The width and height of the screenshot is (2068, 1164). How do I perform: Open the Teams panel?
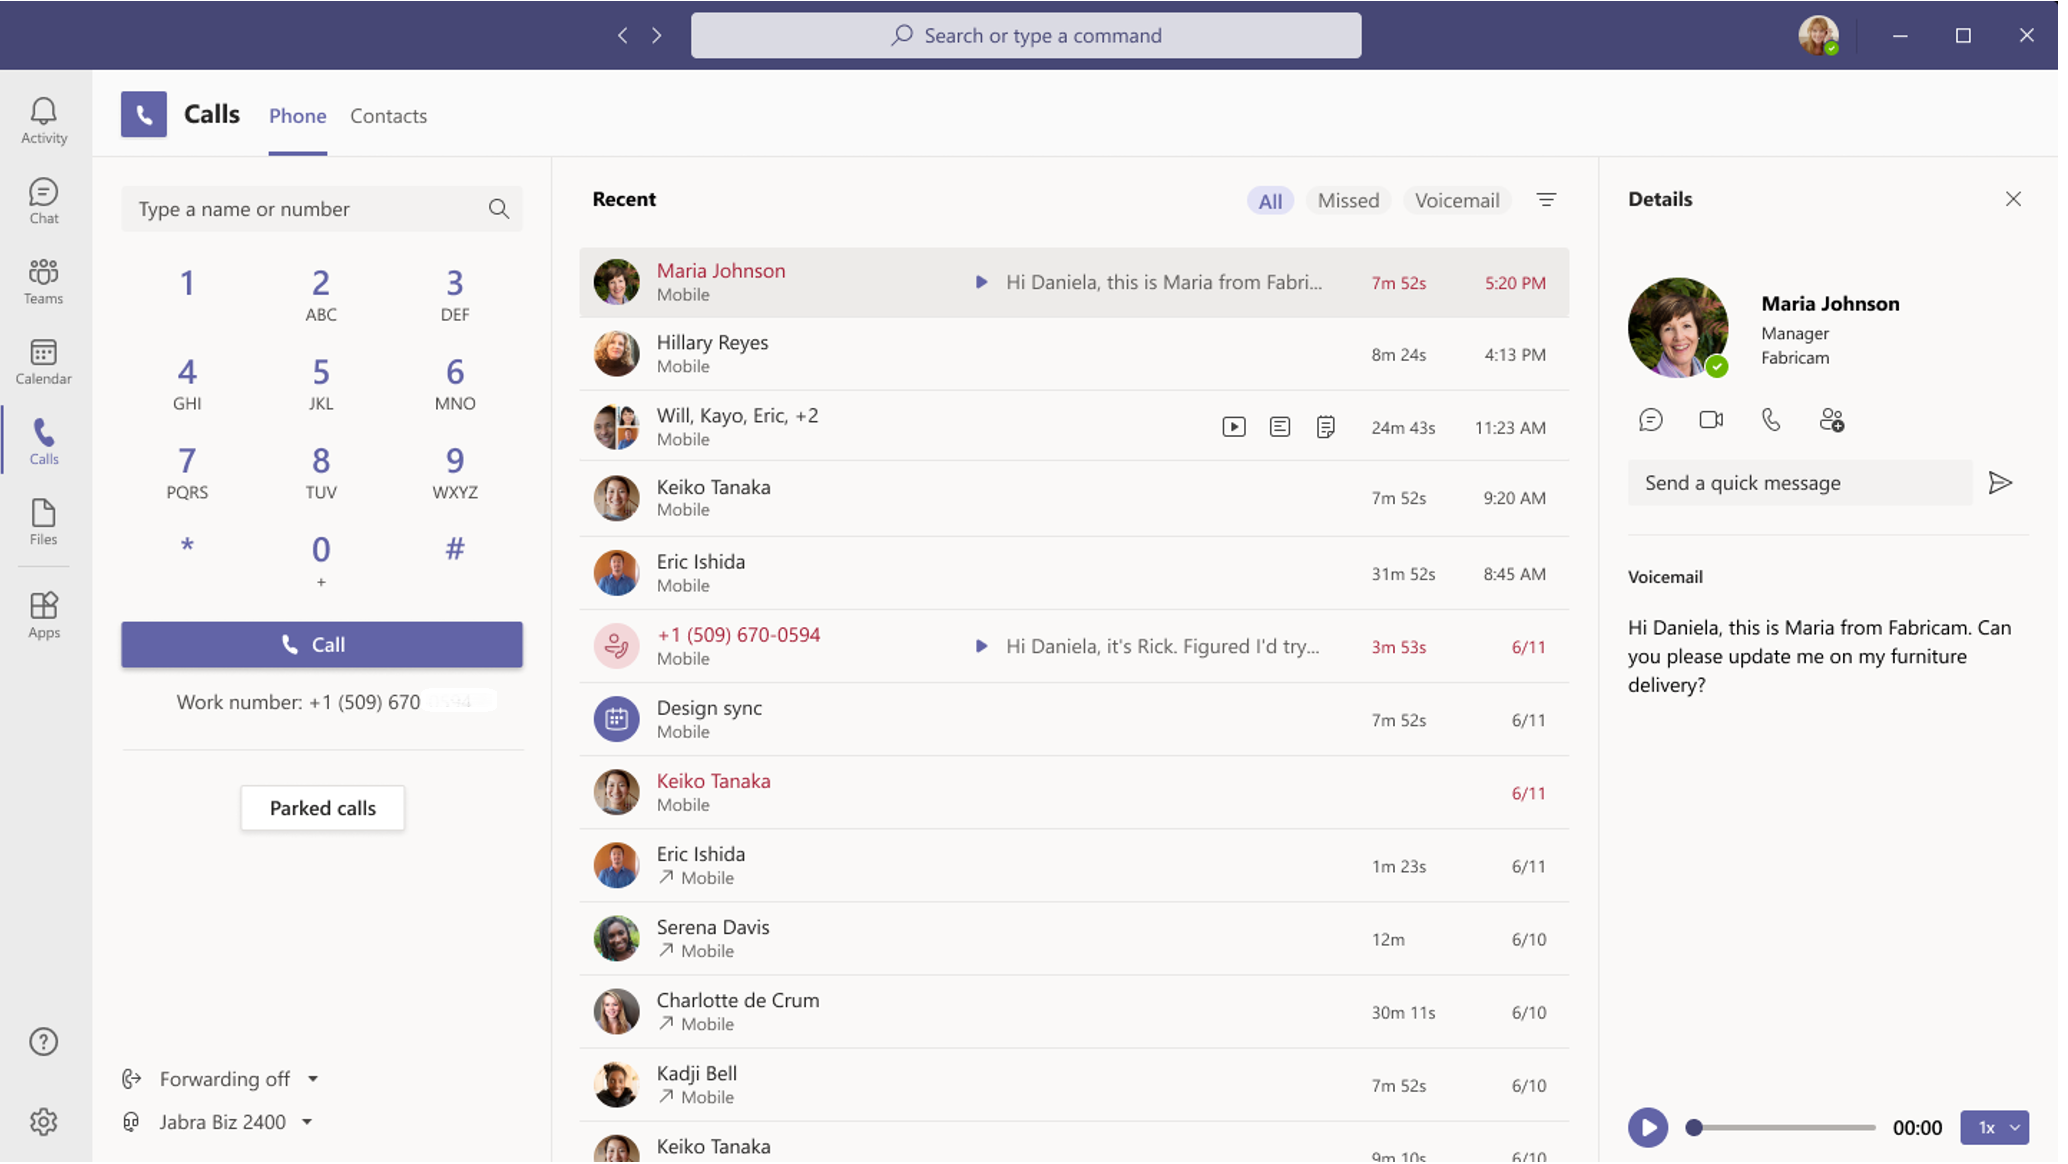click(x=45, y=280)
